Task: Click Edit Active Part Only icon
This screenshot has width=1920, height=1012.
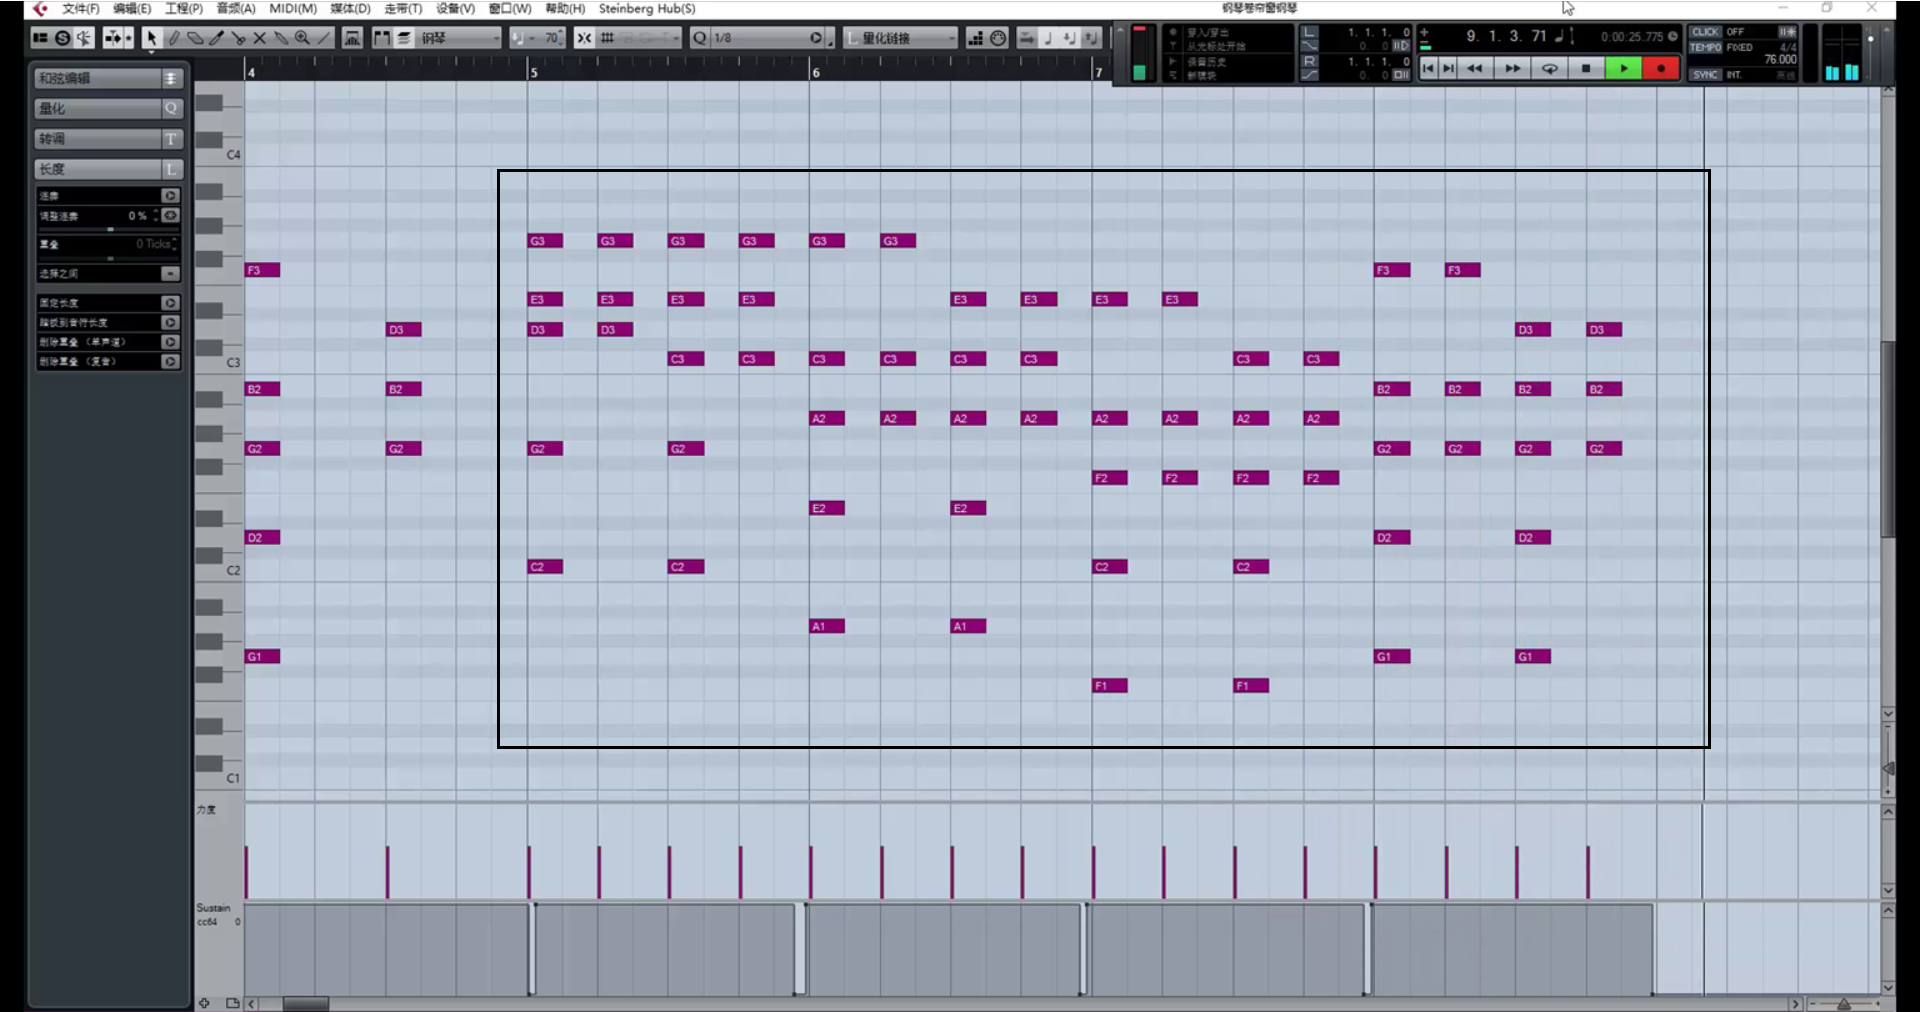Action: [x=404, y=38]
